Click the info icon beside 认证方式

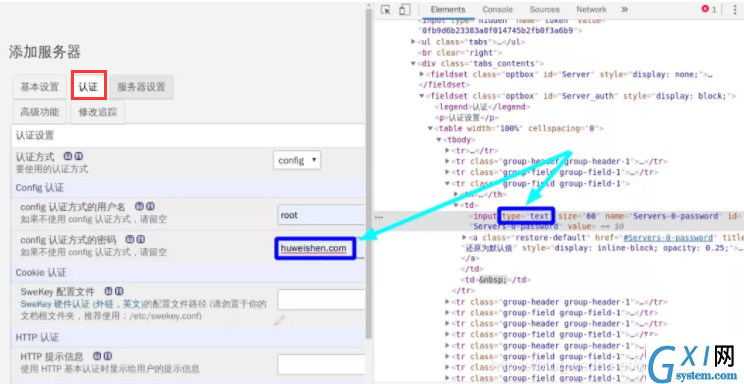(x=79, y=156)
